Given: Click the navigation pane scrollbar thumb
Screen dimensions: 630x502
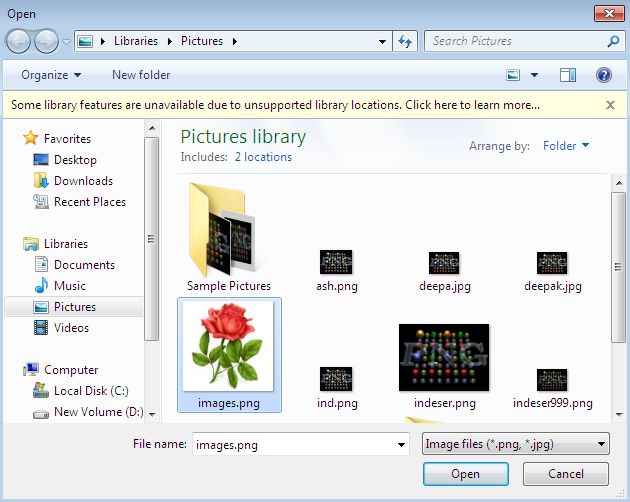Looking at the screenshot, I should (x=151, y=239).
